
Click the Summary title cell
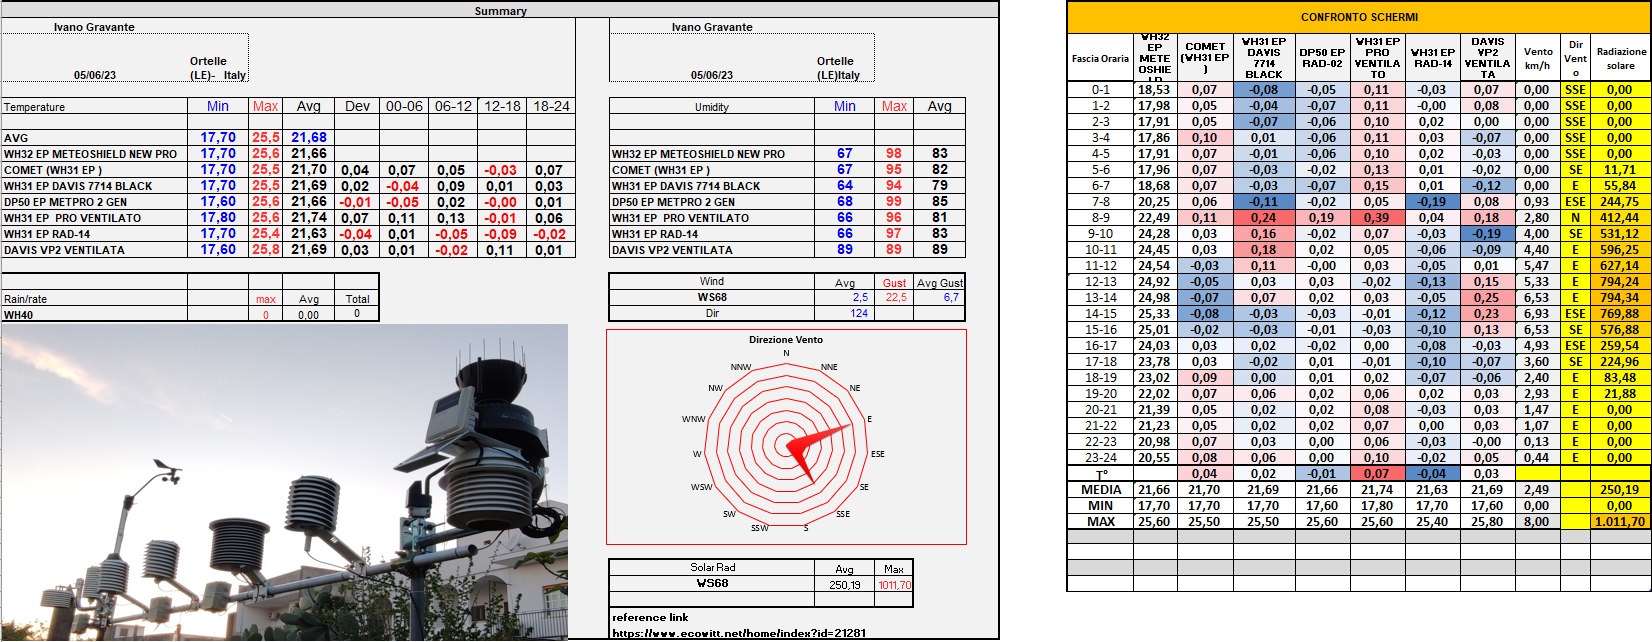[x=500, y=11]
